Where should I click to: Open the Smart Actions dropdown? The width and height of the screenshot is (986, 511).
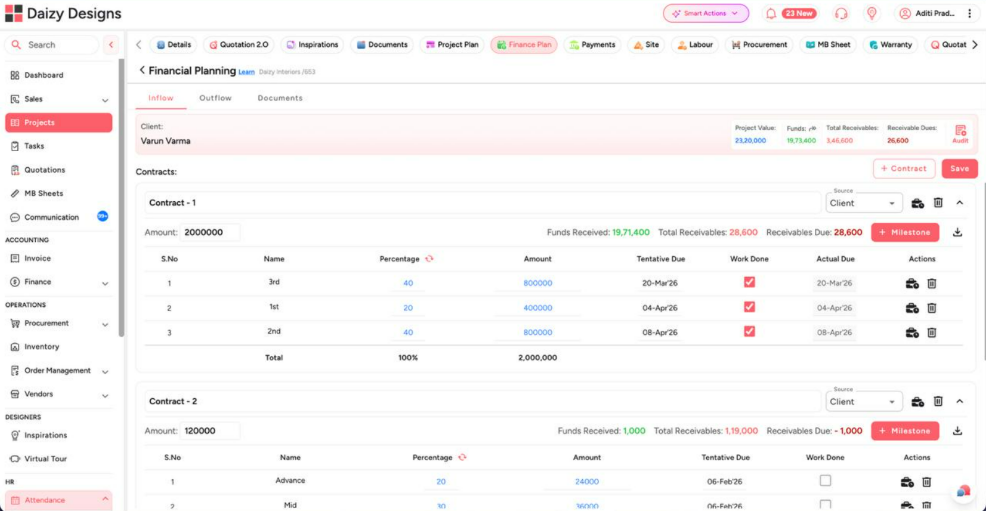(706, 13)
